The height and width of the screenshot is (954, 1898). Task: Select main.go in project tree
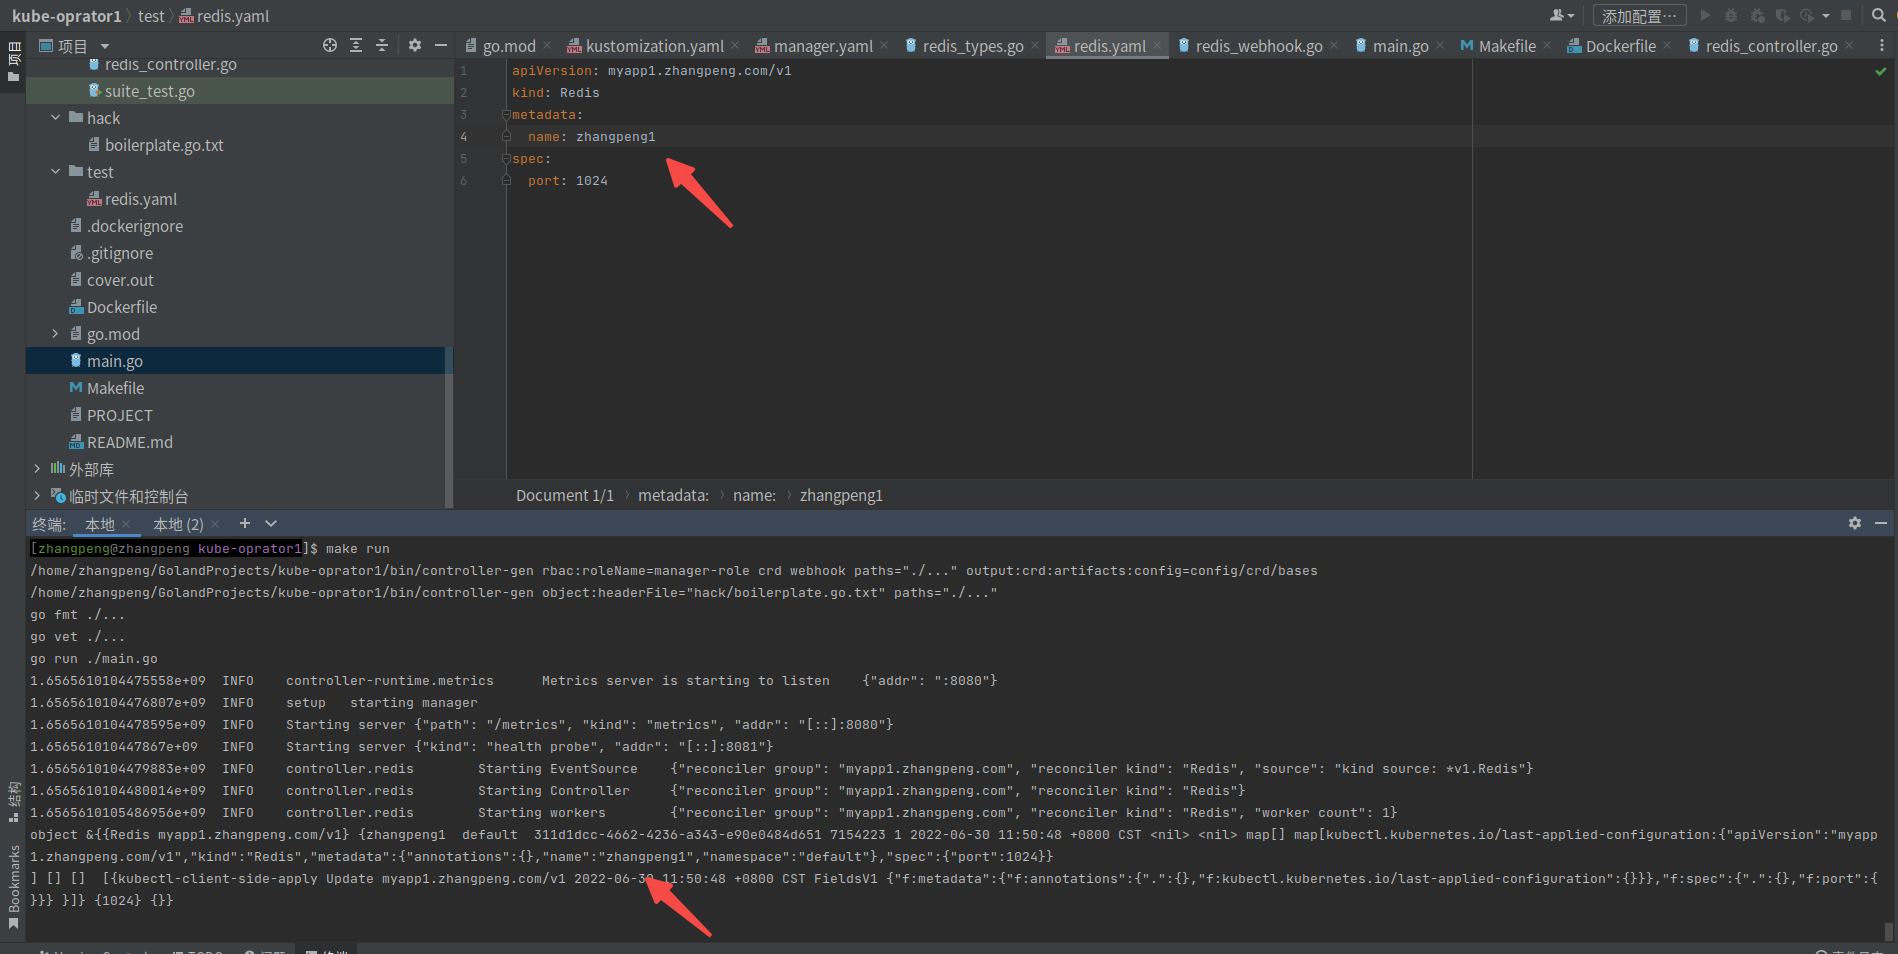coord(114,361)
